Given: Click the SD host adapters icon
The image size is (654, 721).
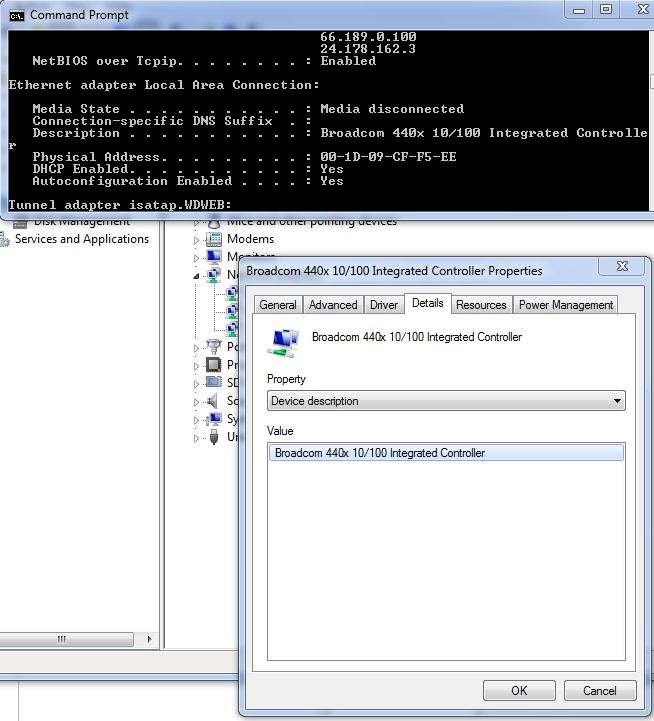Looking at the screenshot, I should 214,382.
